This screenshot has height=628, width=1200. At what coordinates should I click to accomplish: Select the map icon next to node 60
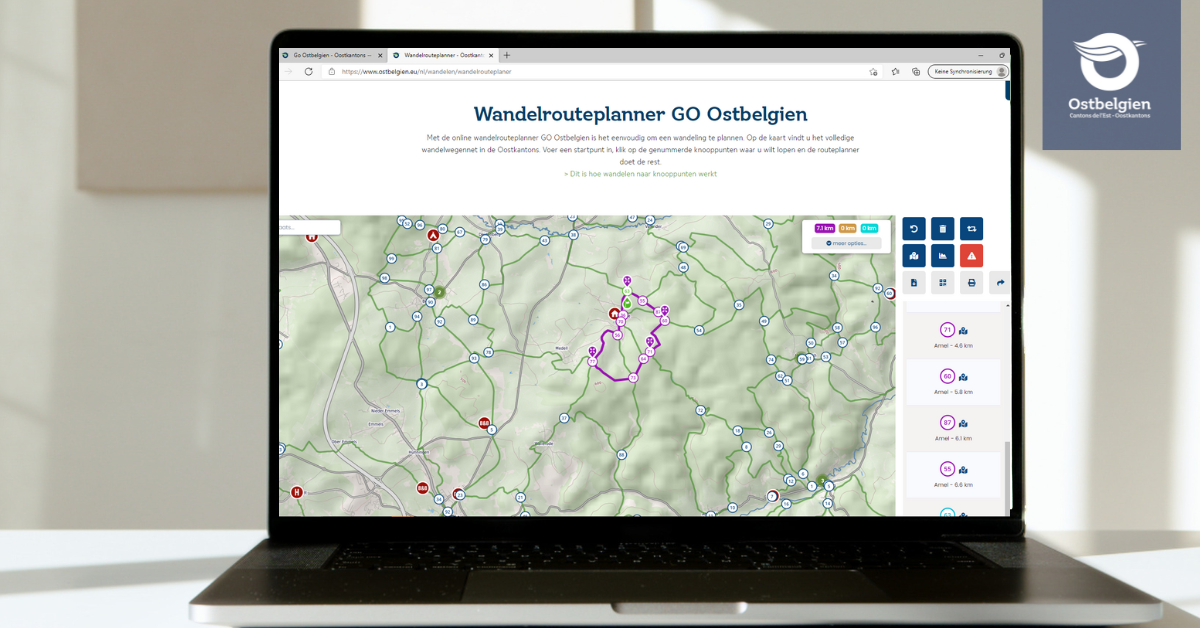963,377
